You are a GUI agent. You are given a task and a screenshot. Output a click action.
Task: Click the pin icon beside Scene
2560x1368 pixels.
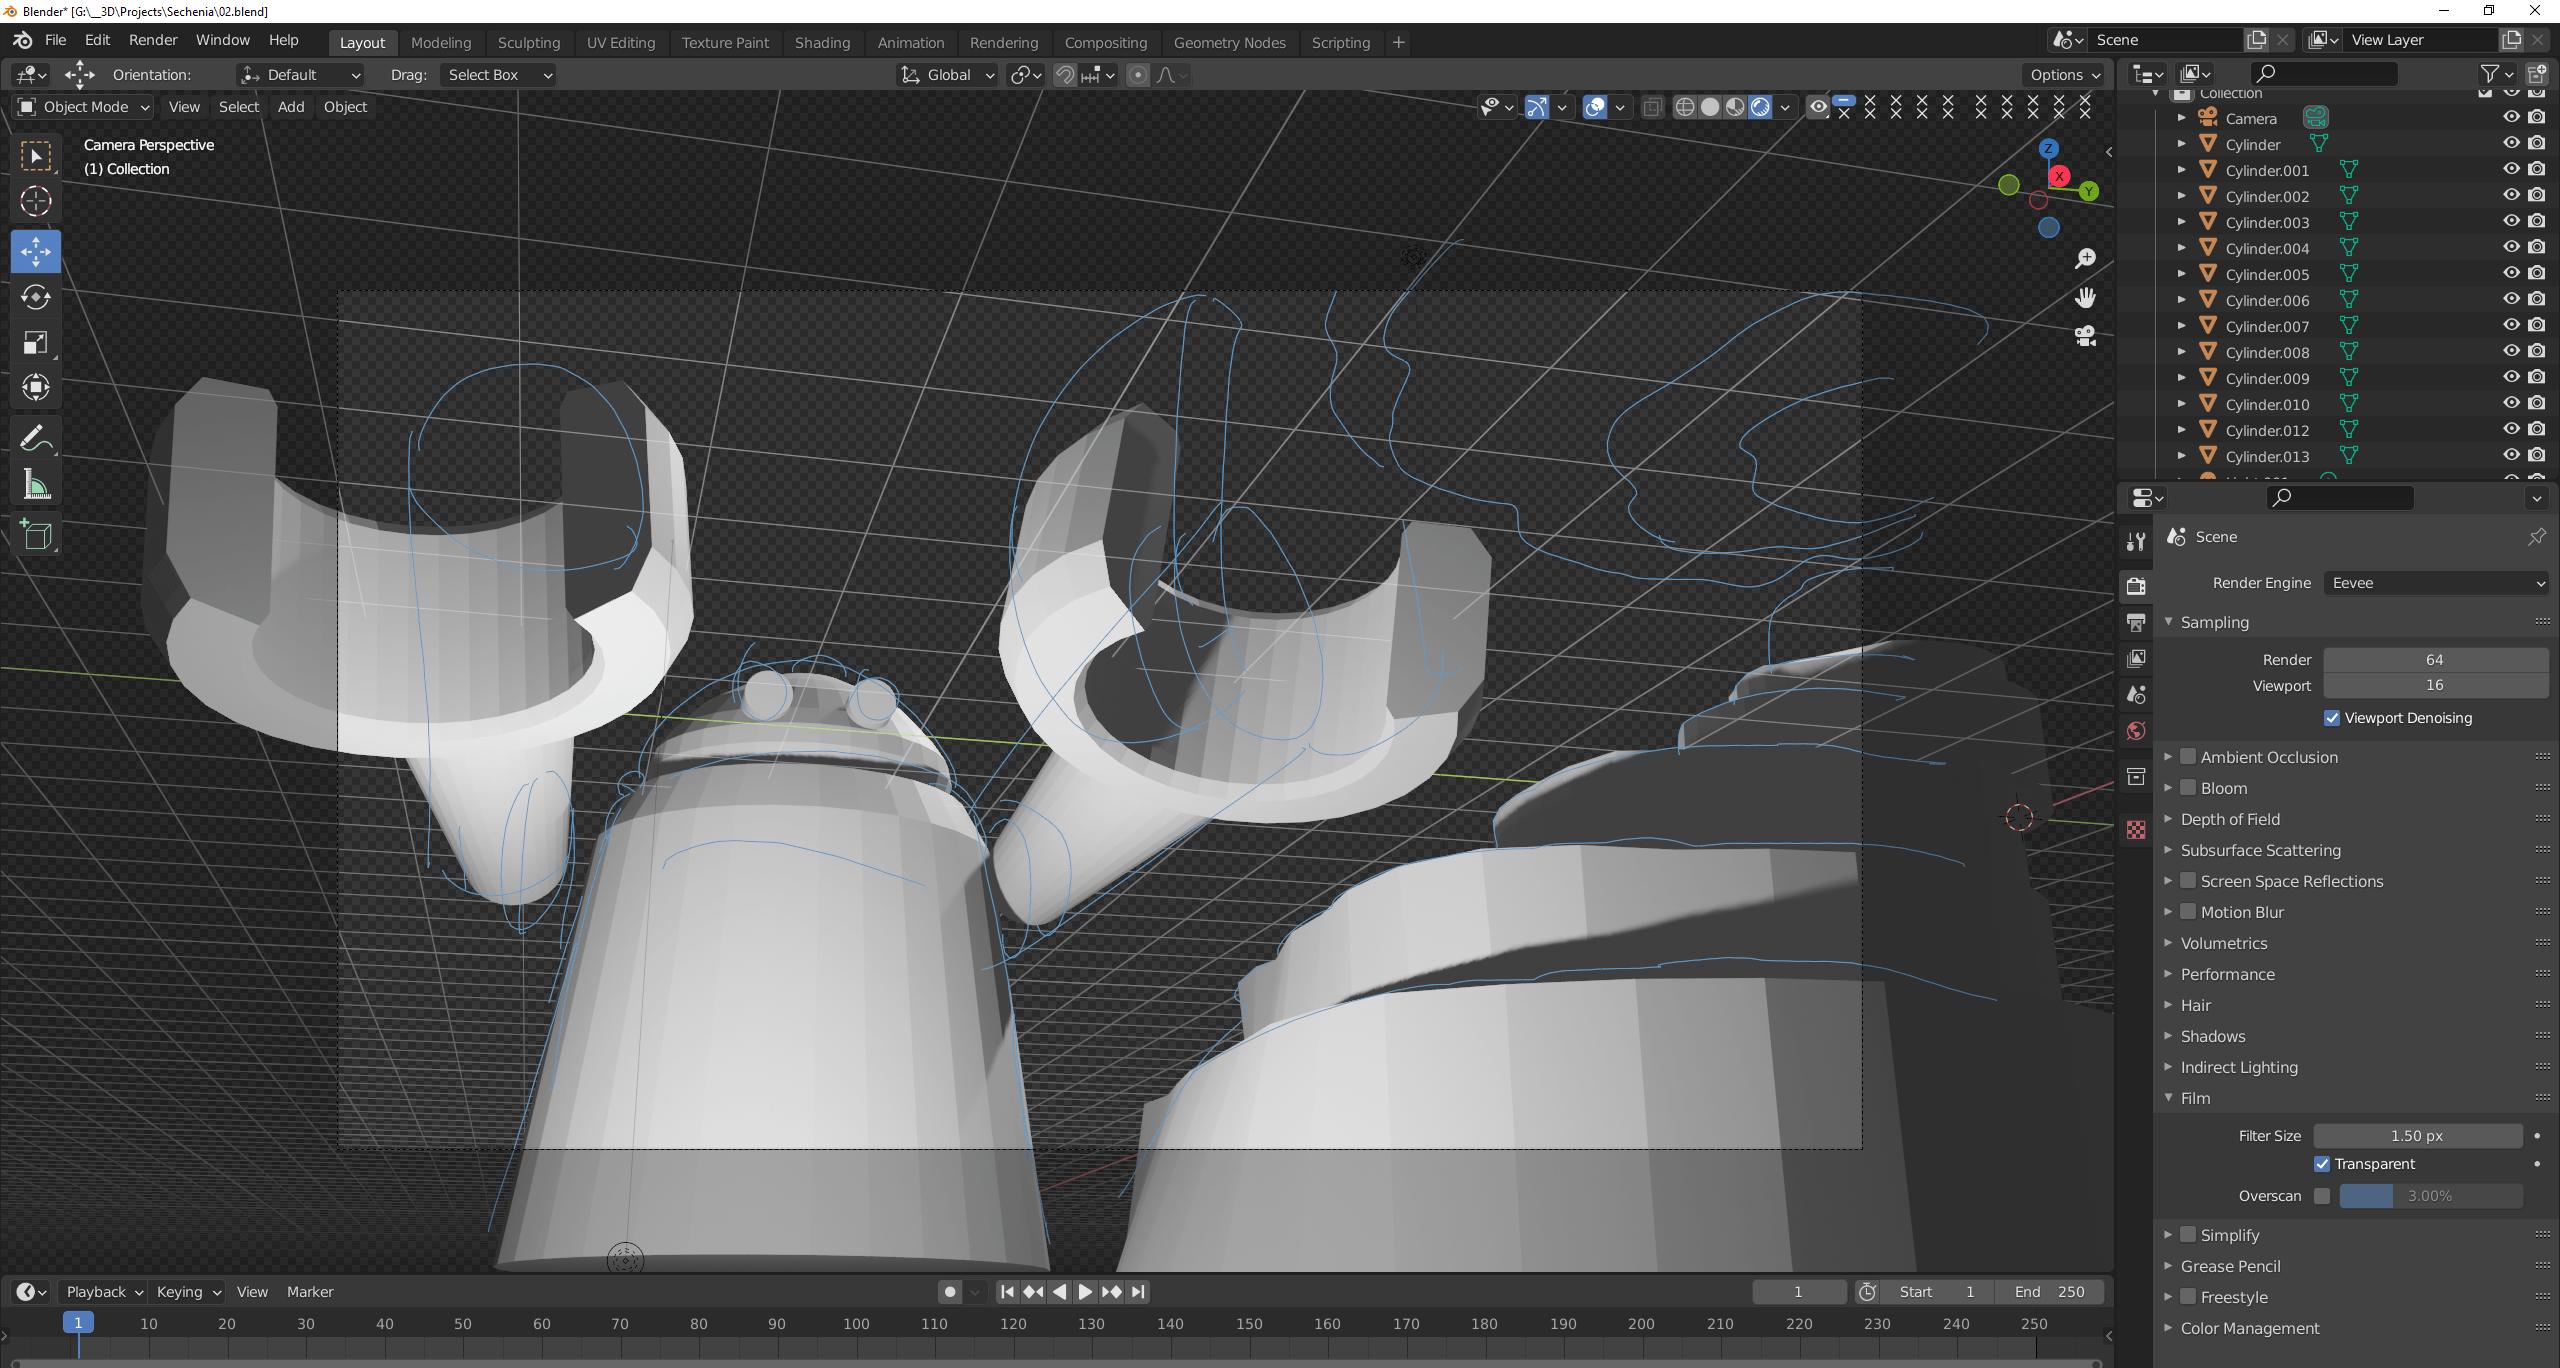click(2536, 537)
